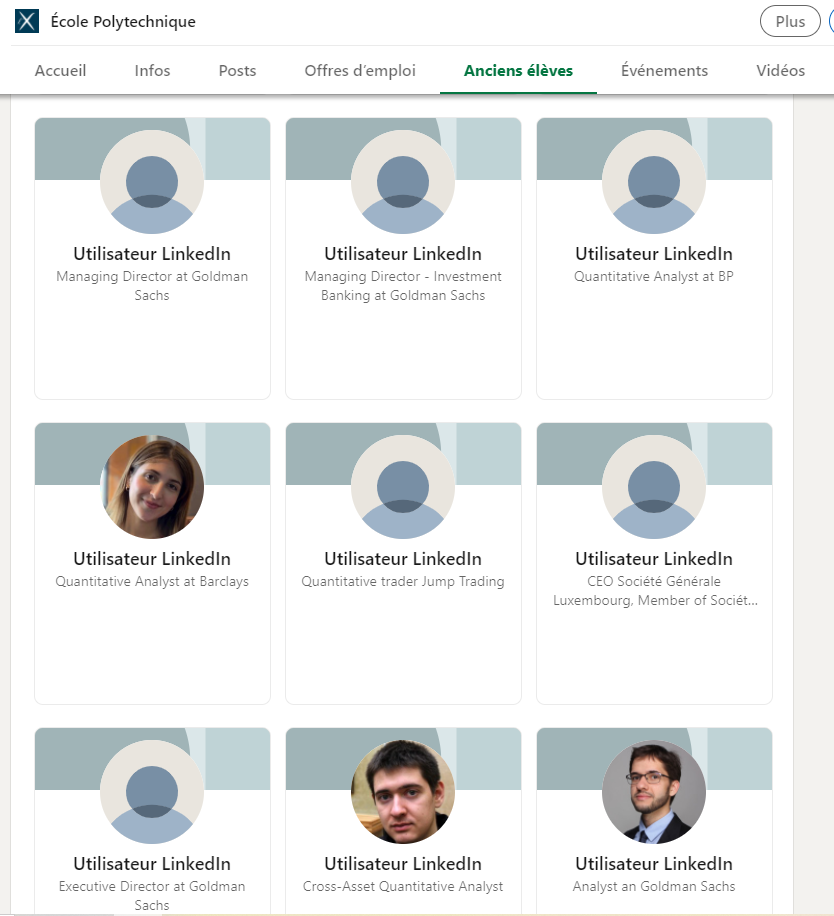The image size is (834, 916).
Task: Click avatar of Quantitative Analyst at BP
Action: click(x=654, y=182)
